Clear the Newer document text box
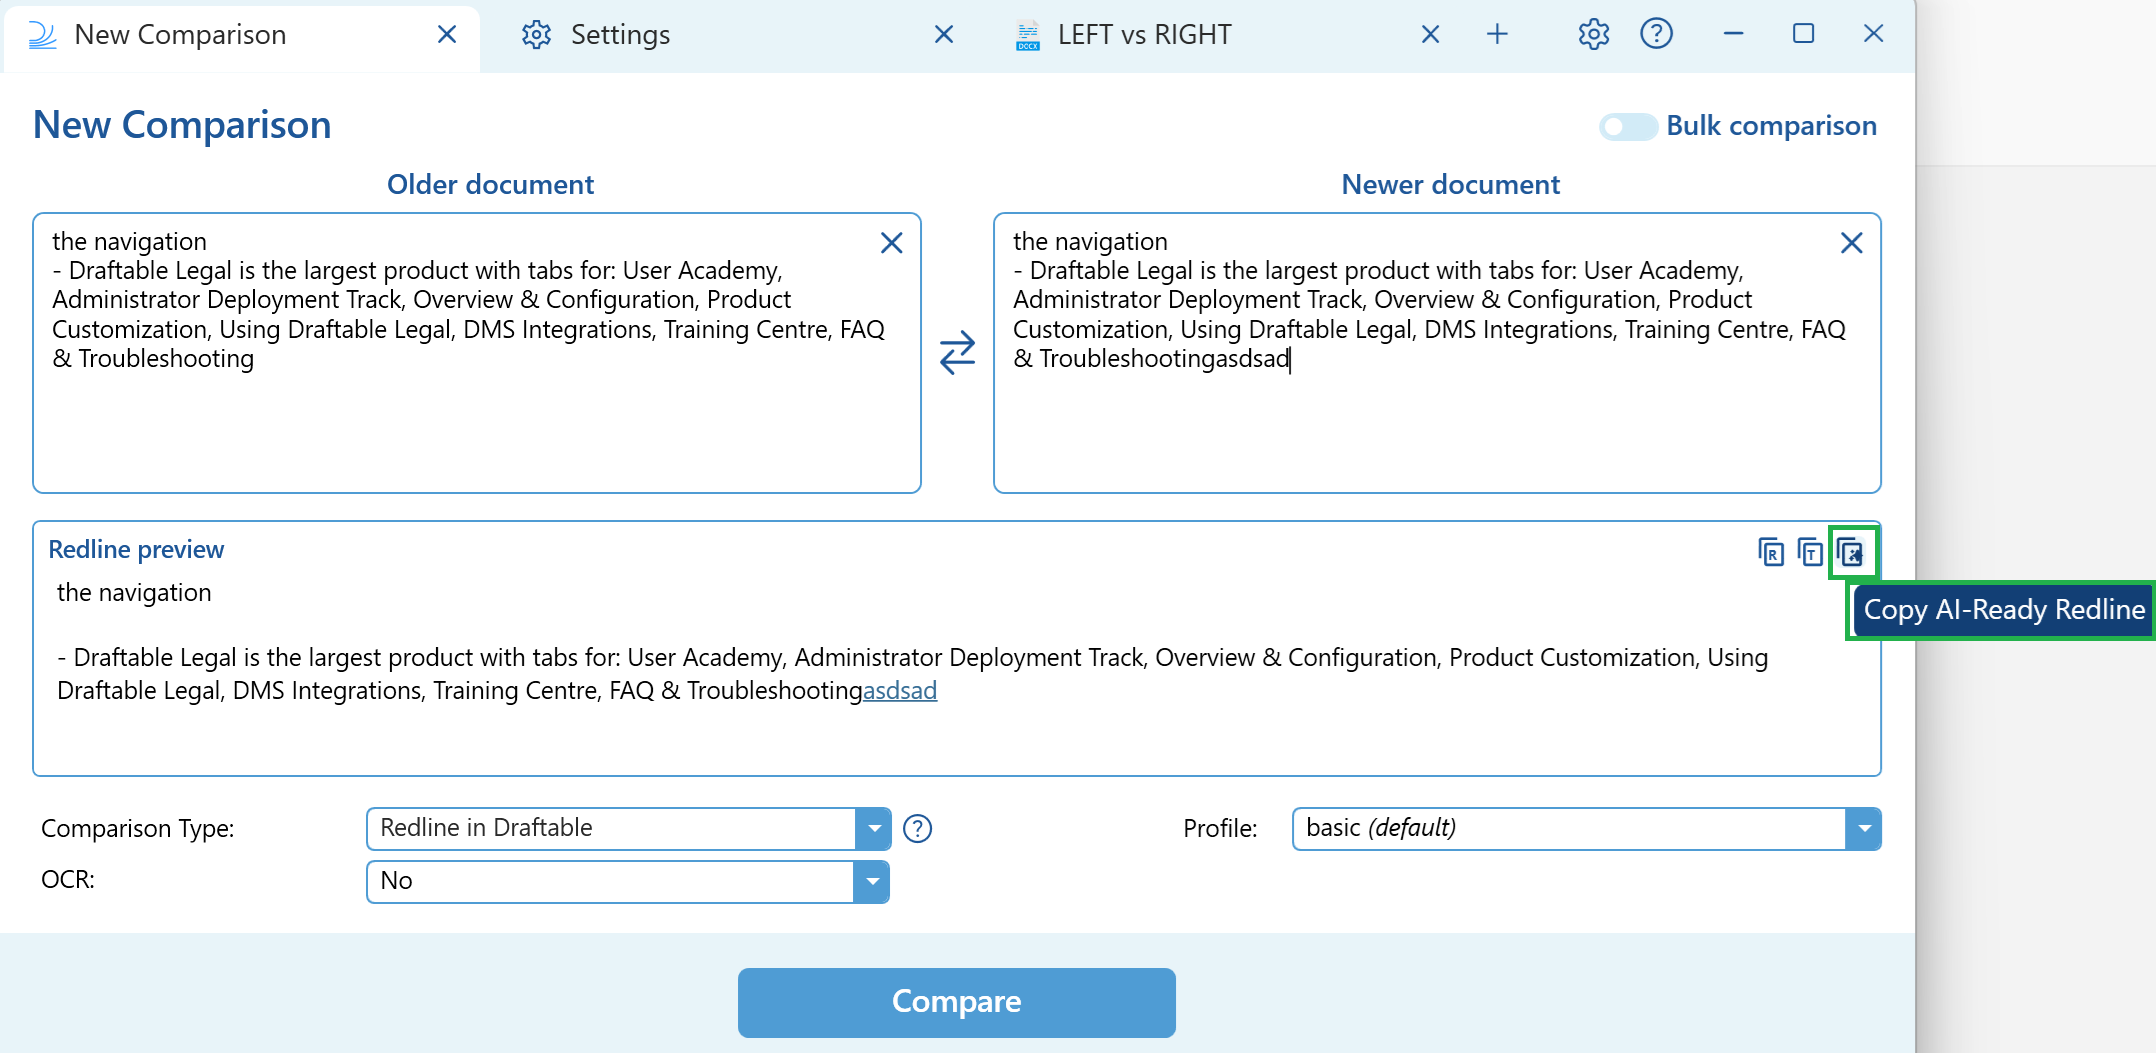 coord(1851,243)
